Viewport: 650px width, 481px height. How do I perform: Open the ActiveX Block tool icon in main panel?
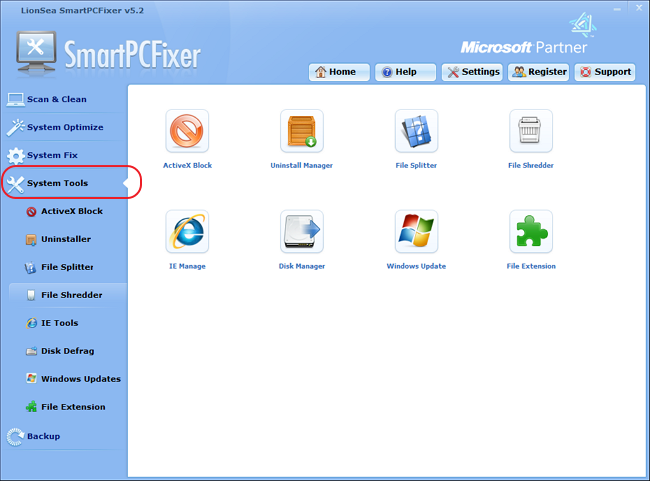(x=187, y=131)
